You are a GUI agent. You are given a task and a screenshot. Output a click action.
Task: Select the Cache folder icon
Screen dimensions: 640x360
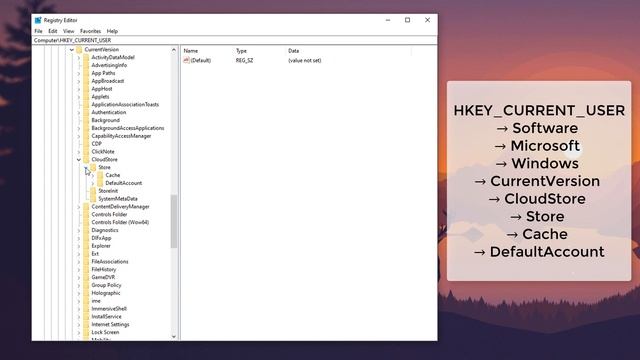100,175
